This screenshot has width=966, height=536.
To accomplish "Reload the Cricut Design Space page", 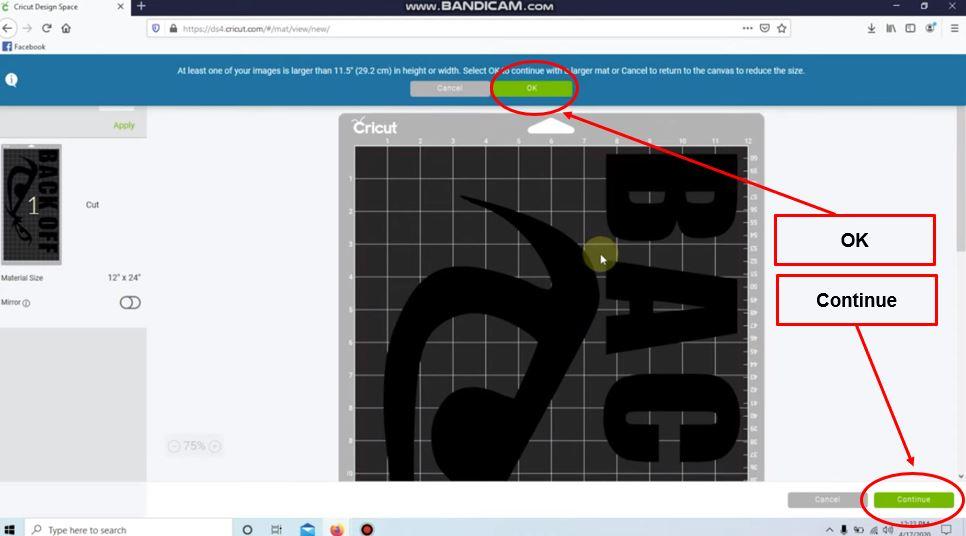I will [47, 28].
